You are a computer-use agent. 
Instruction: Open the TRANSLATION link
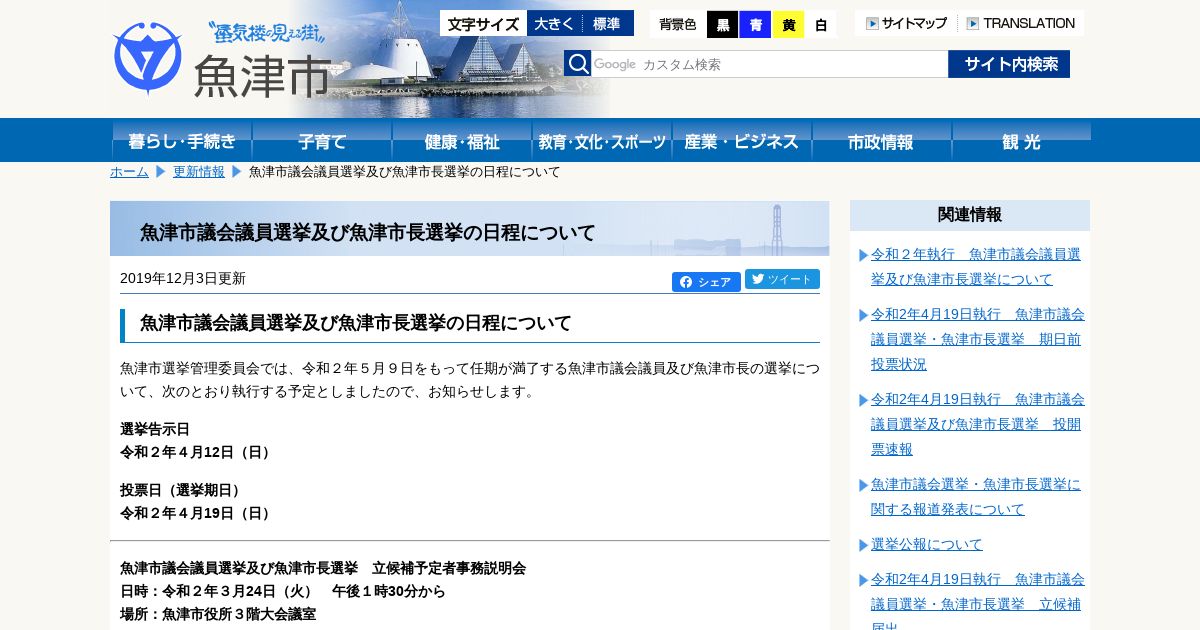pos(1021,23)
